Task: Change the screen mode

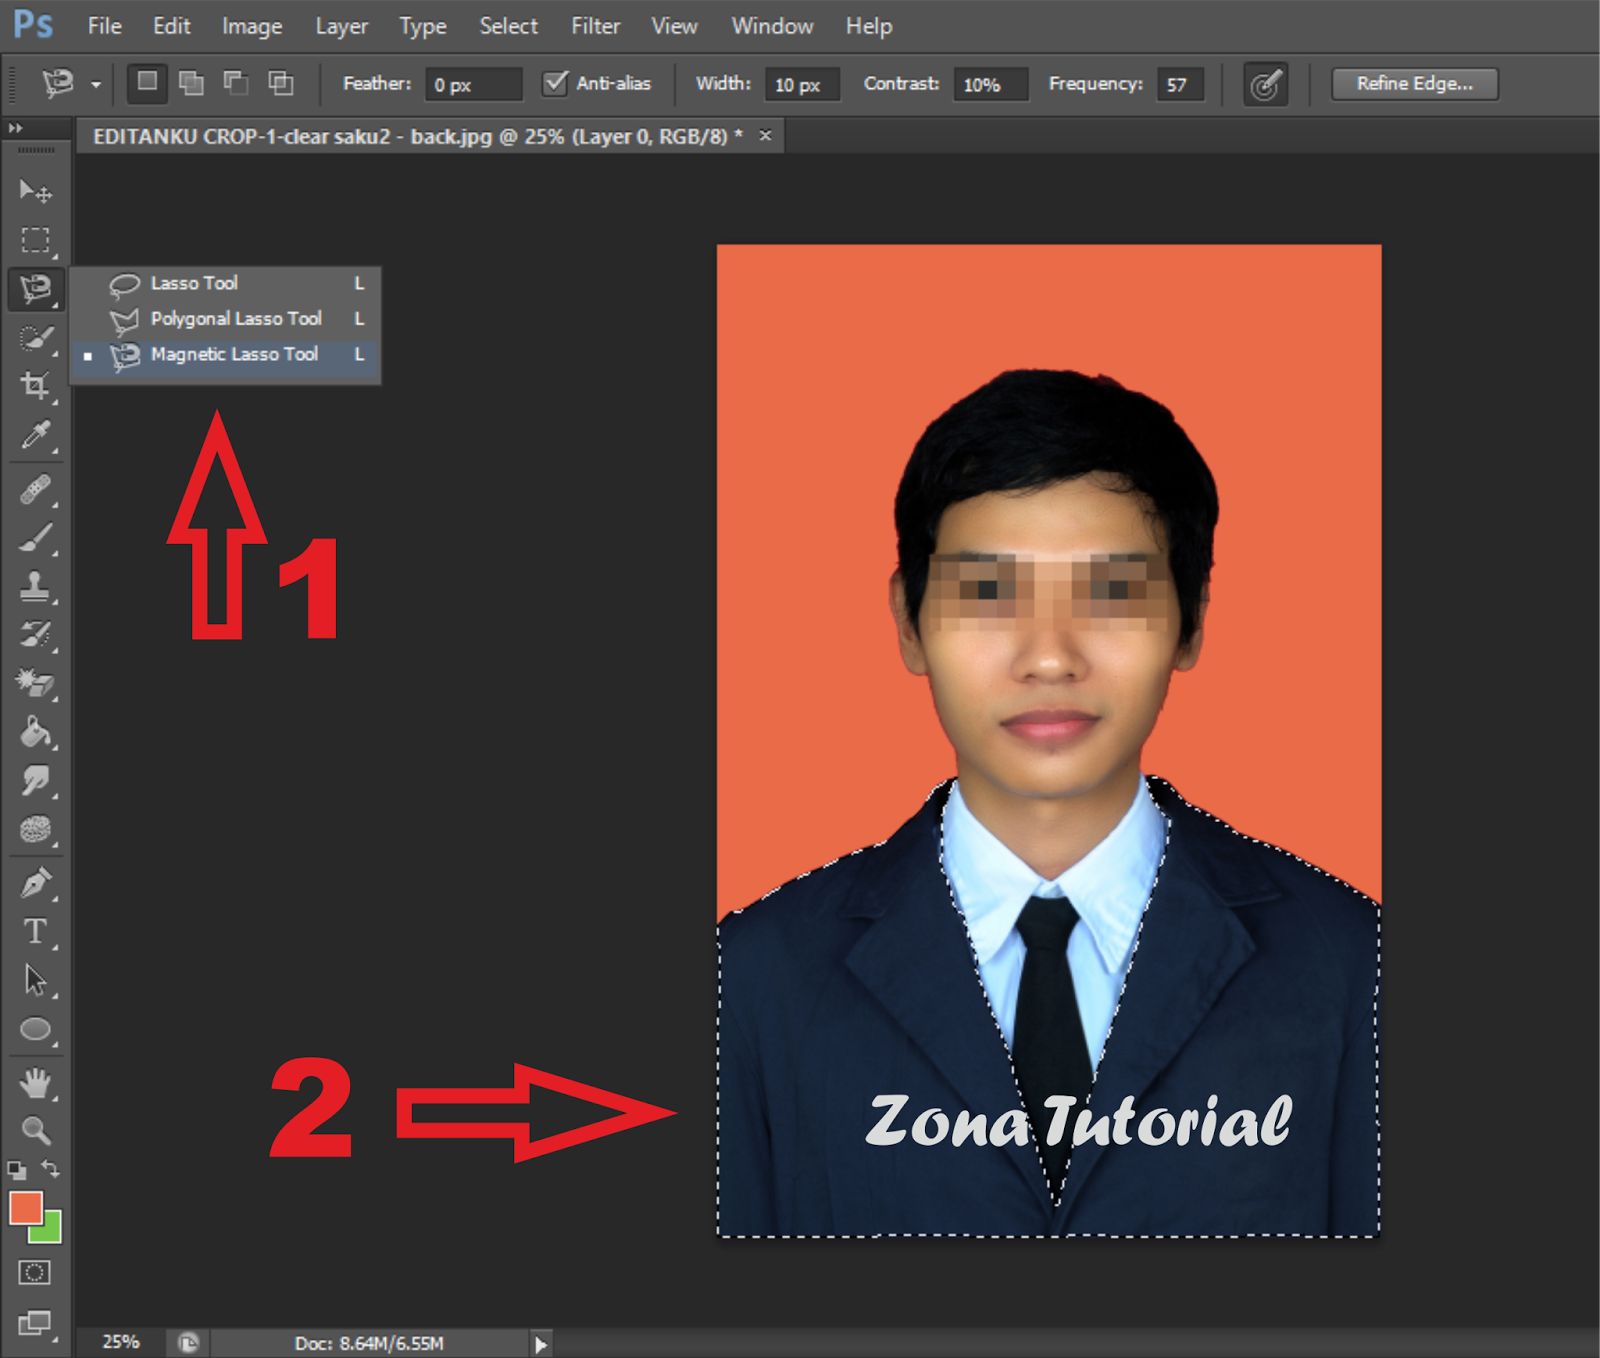Action: click(34, 1323)
